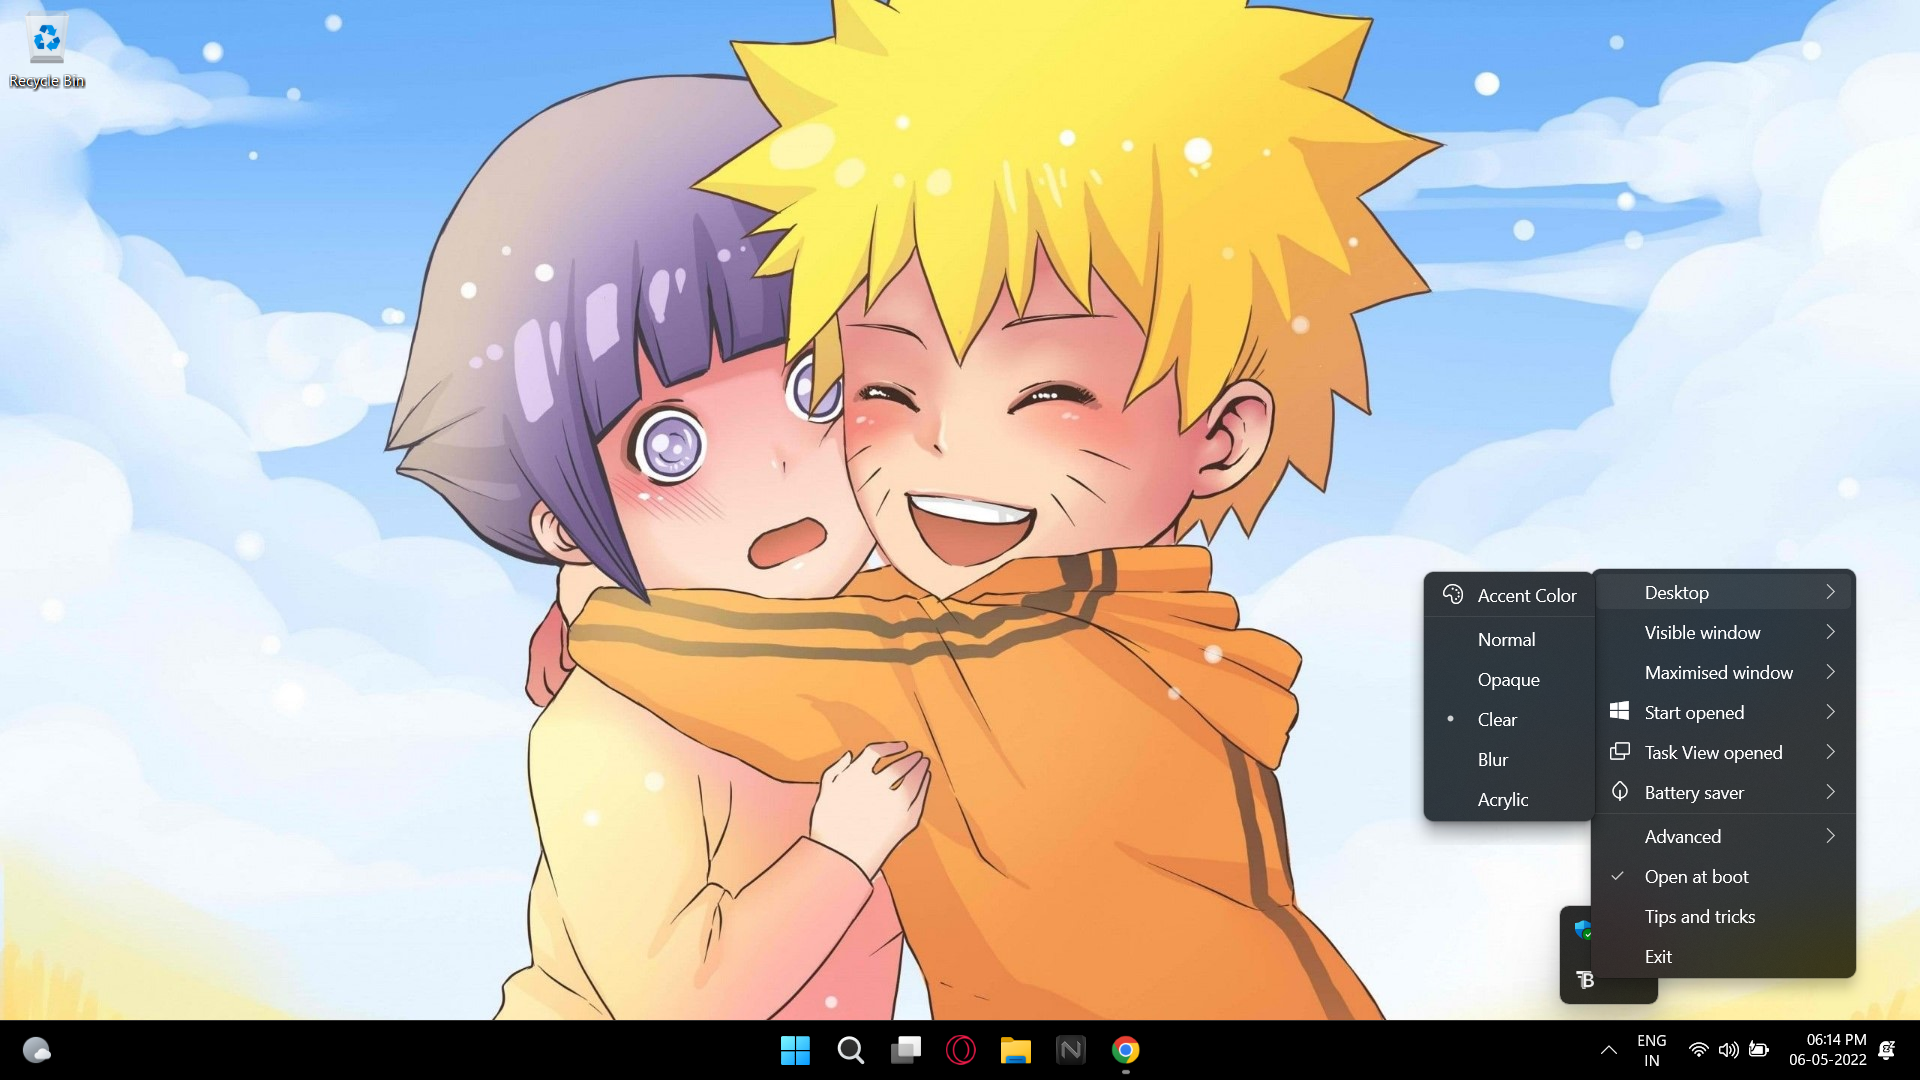Expand Task View opened submenu arrow

(1830, 752)
